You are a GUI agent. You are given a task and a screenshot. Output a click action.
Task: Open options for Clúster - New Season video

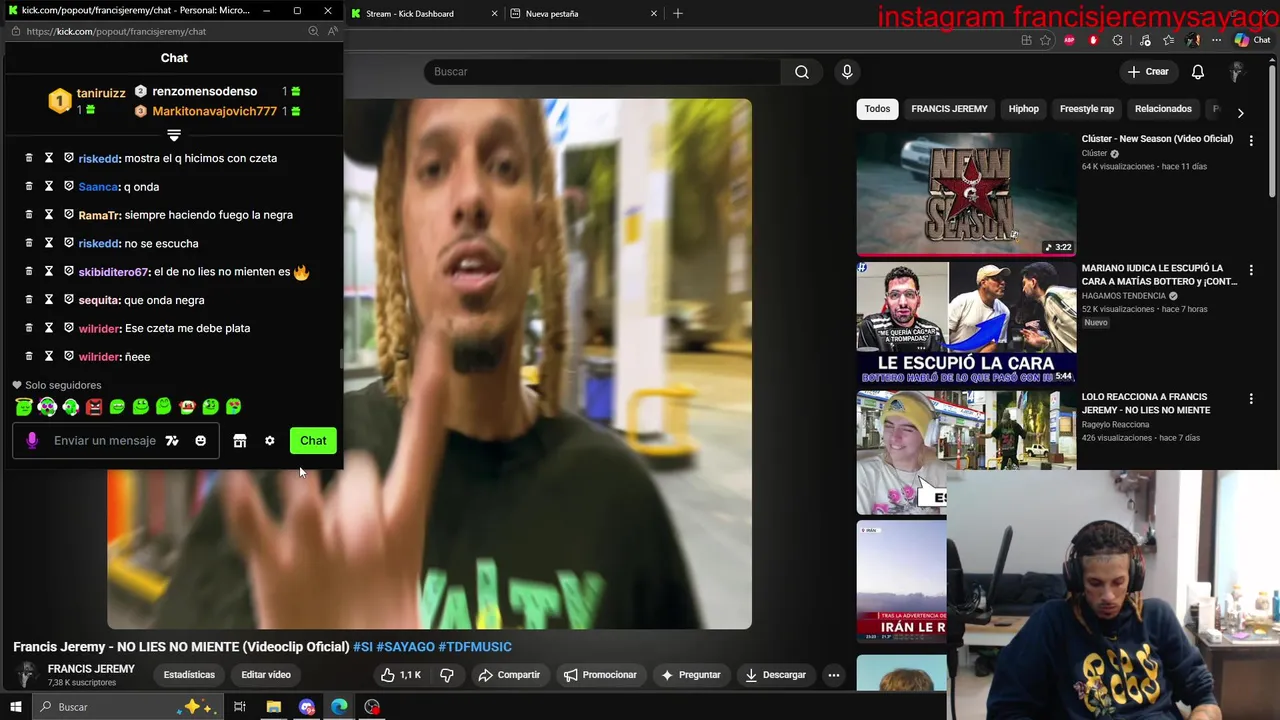pos(1251,141)
